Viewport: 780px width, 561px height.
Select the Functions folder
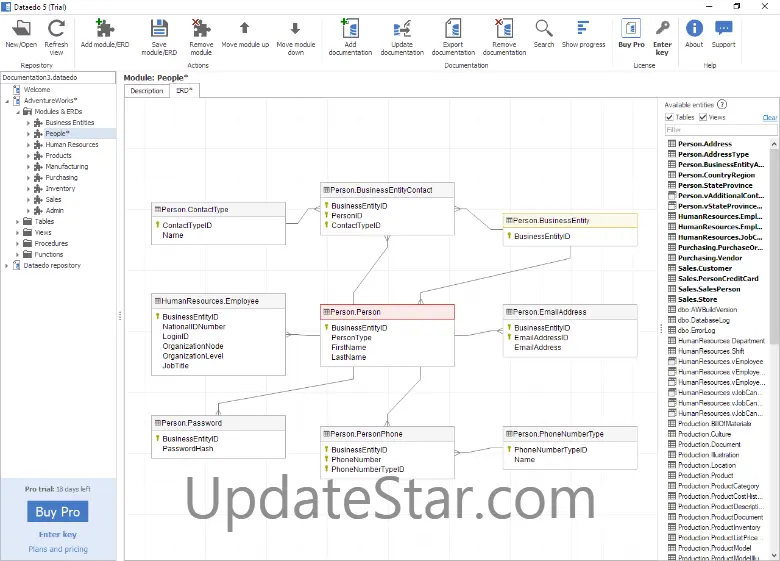pyautogui.click(x=49, y=254)
